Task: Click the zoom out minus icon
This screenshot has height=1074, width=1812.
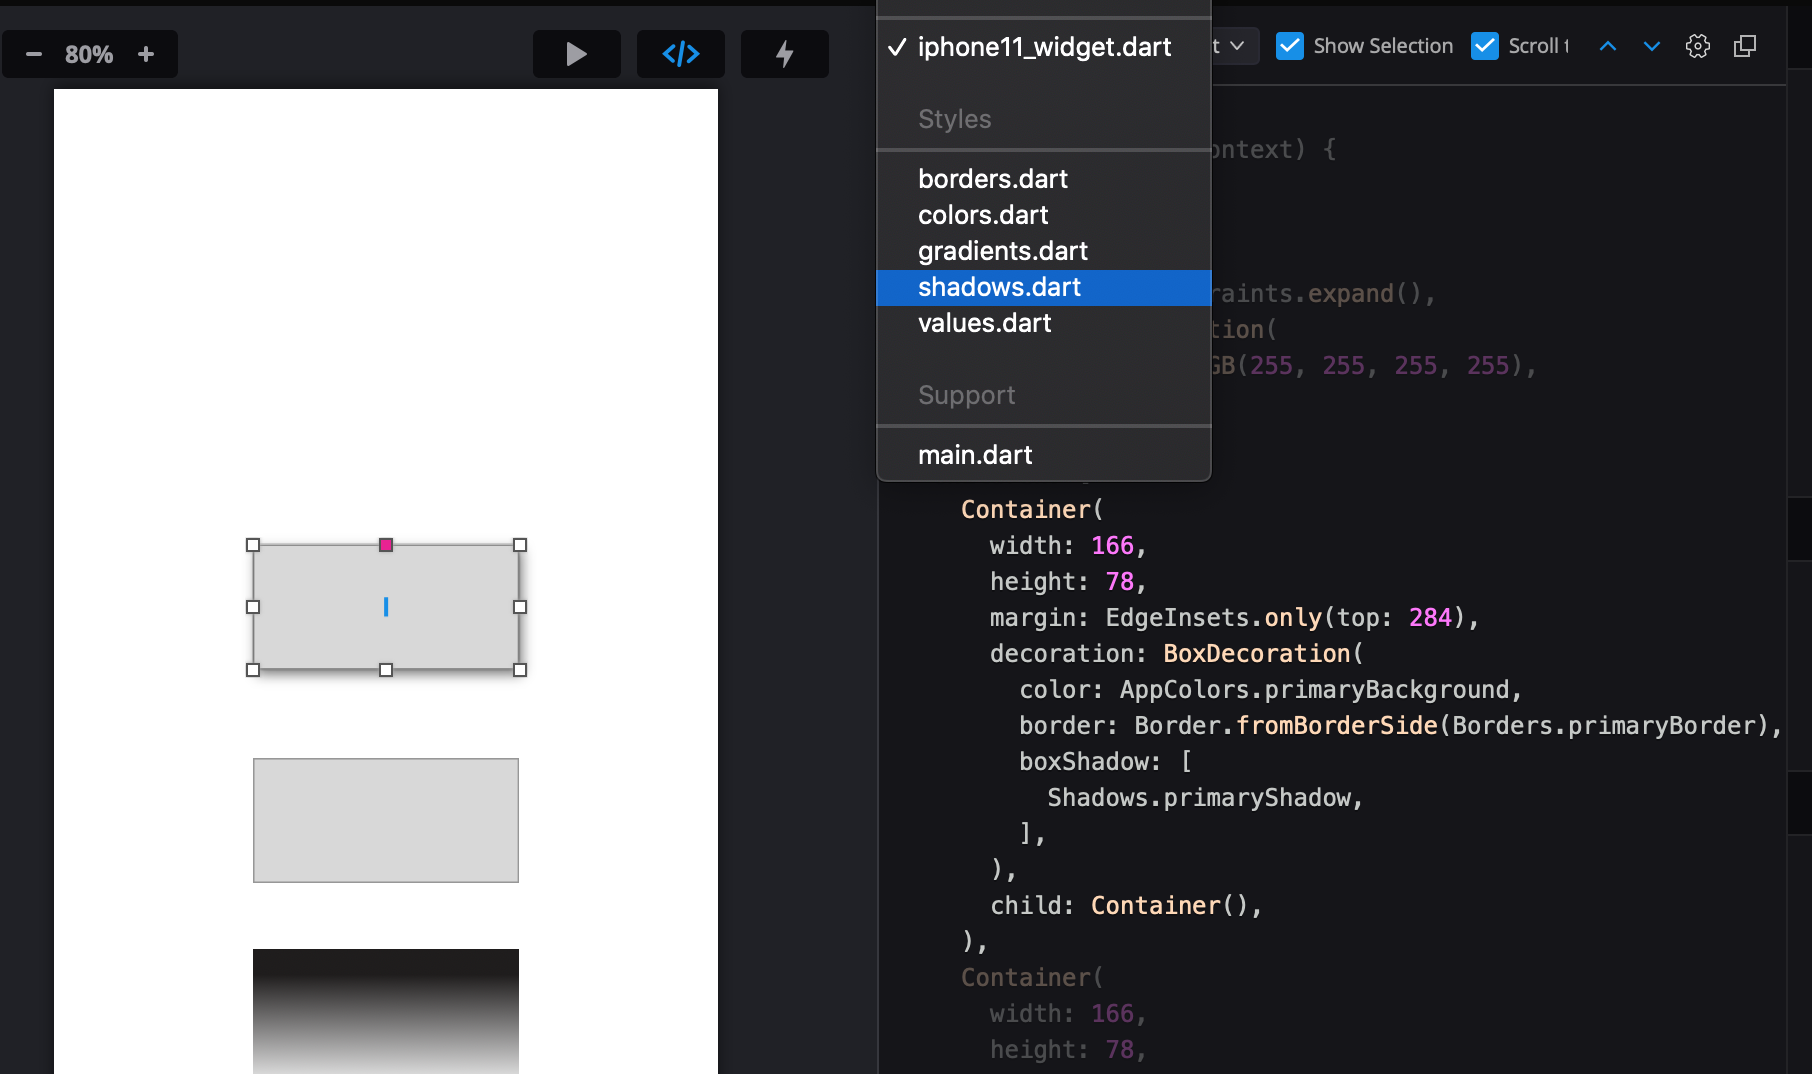Action: point(34,54)
